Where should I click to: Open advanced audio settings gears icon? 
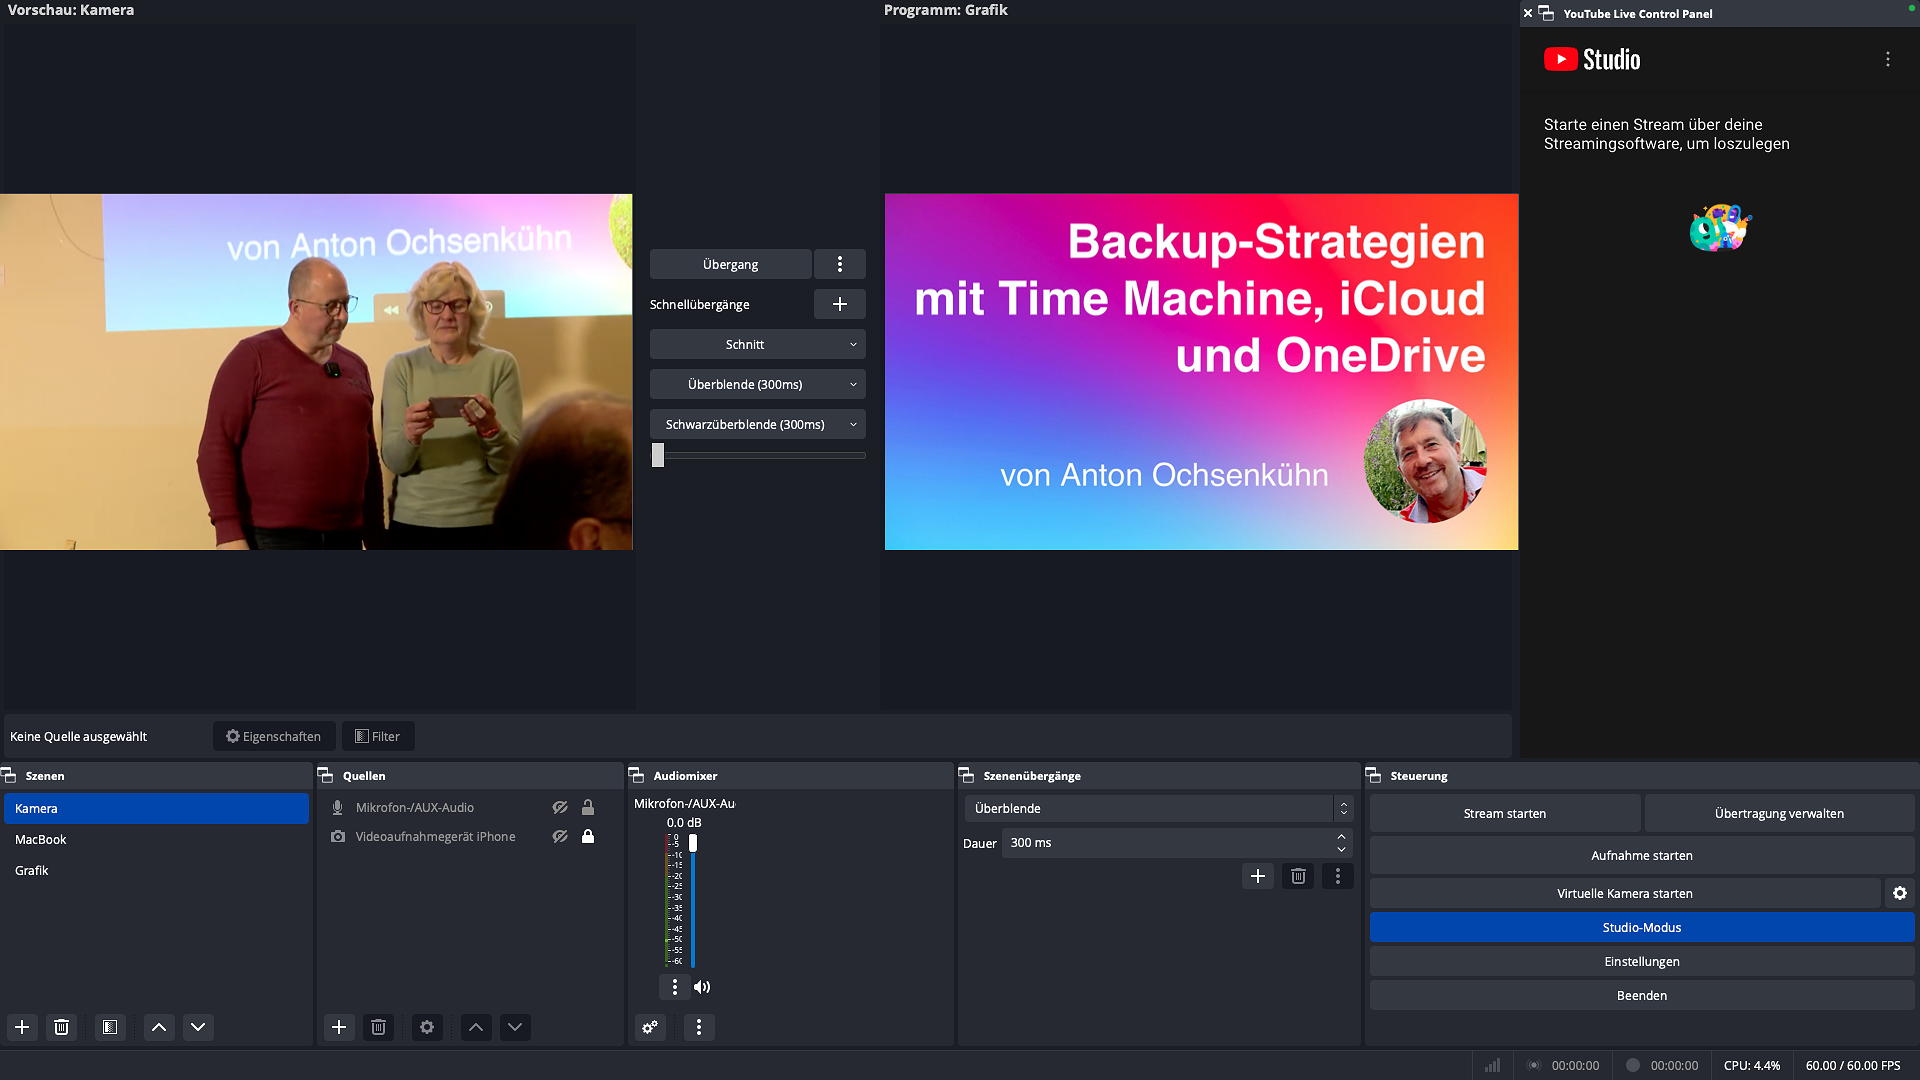pos(650,1027)
